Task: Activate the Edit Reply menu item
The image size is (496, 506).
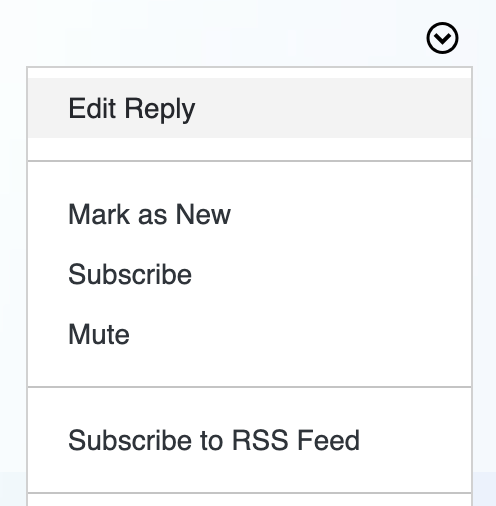Action: click(x=249, y=108)
